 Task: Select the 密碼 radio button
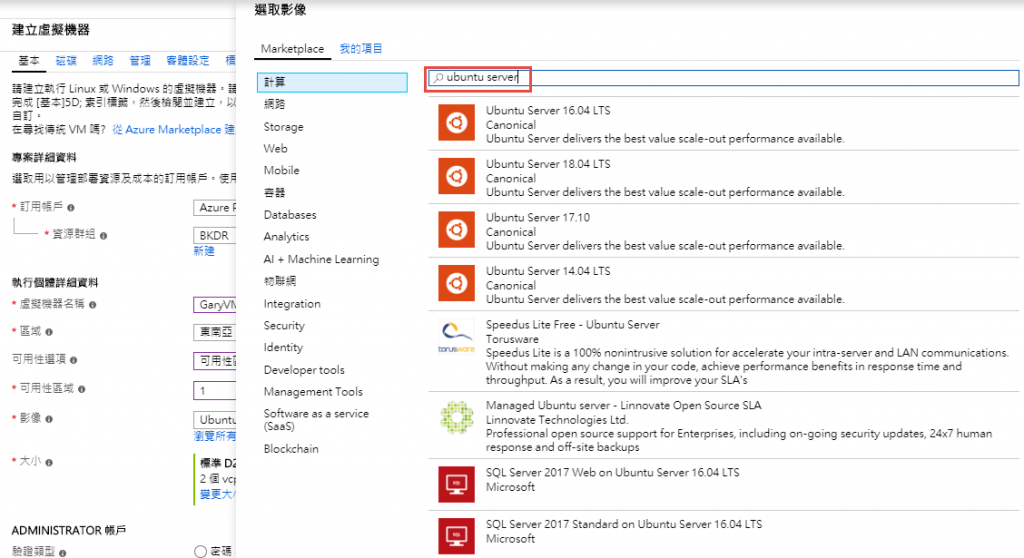tap(200, 551)
